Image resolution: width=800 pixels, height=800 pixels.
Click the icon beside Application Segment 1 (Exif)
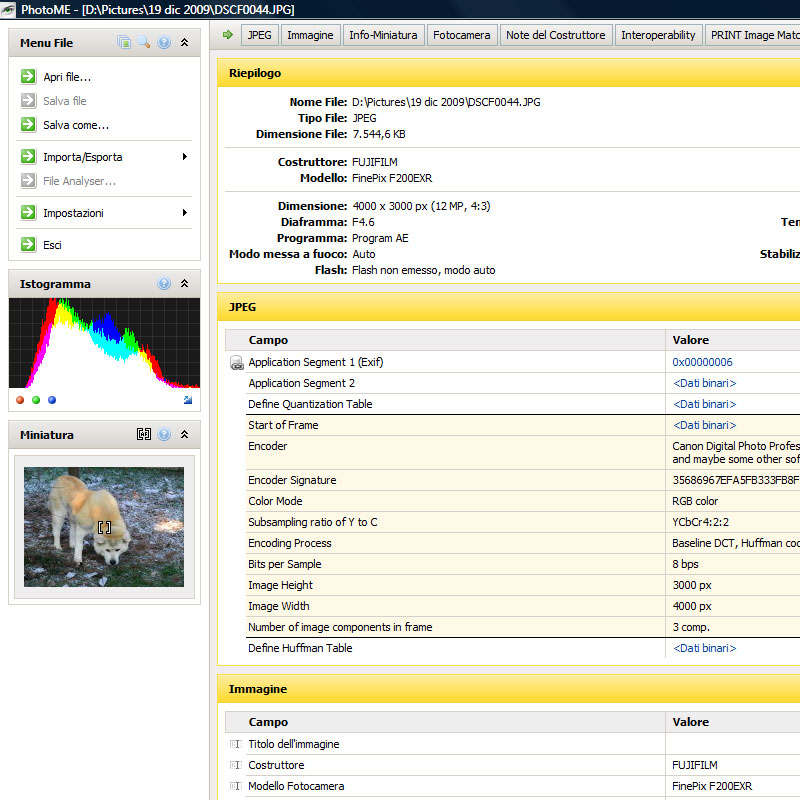(237, 363)
